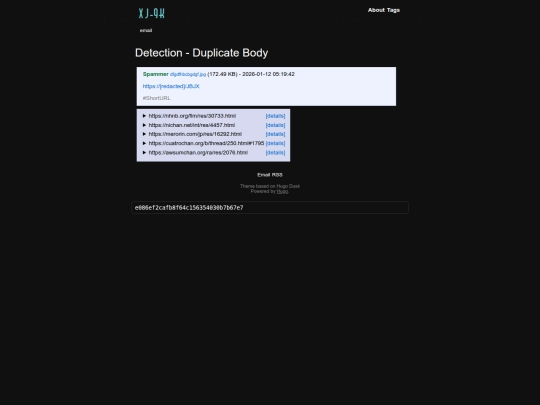540x405 pixels.
Task: Click the Spammer poster name
Action: [156, 74]
